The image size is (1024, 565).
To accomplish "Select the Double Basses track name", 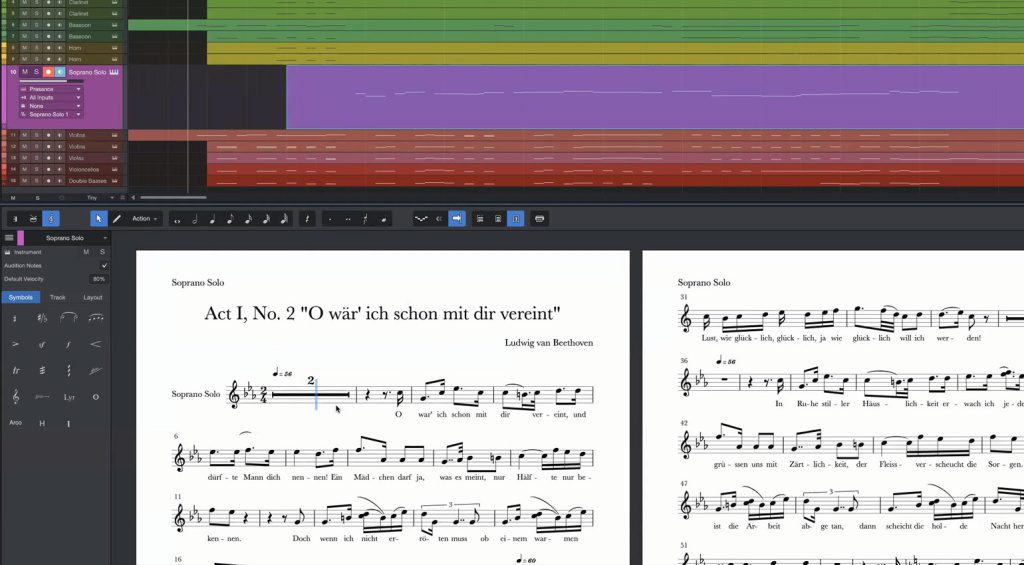I will click(x=86, y=180).
